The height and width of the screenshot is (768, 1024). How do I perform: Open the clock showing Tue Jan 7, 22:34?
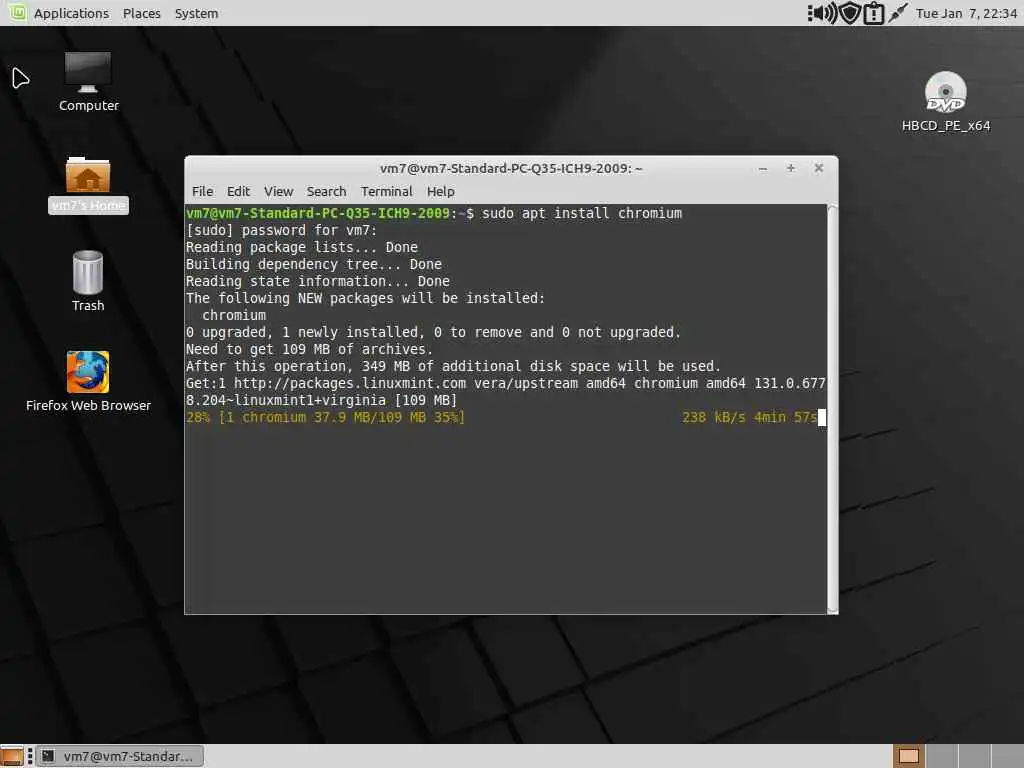point(966,13)
